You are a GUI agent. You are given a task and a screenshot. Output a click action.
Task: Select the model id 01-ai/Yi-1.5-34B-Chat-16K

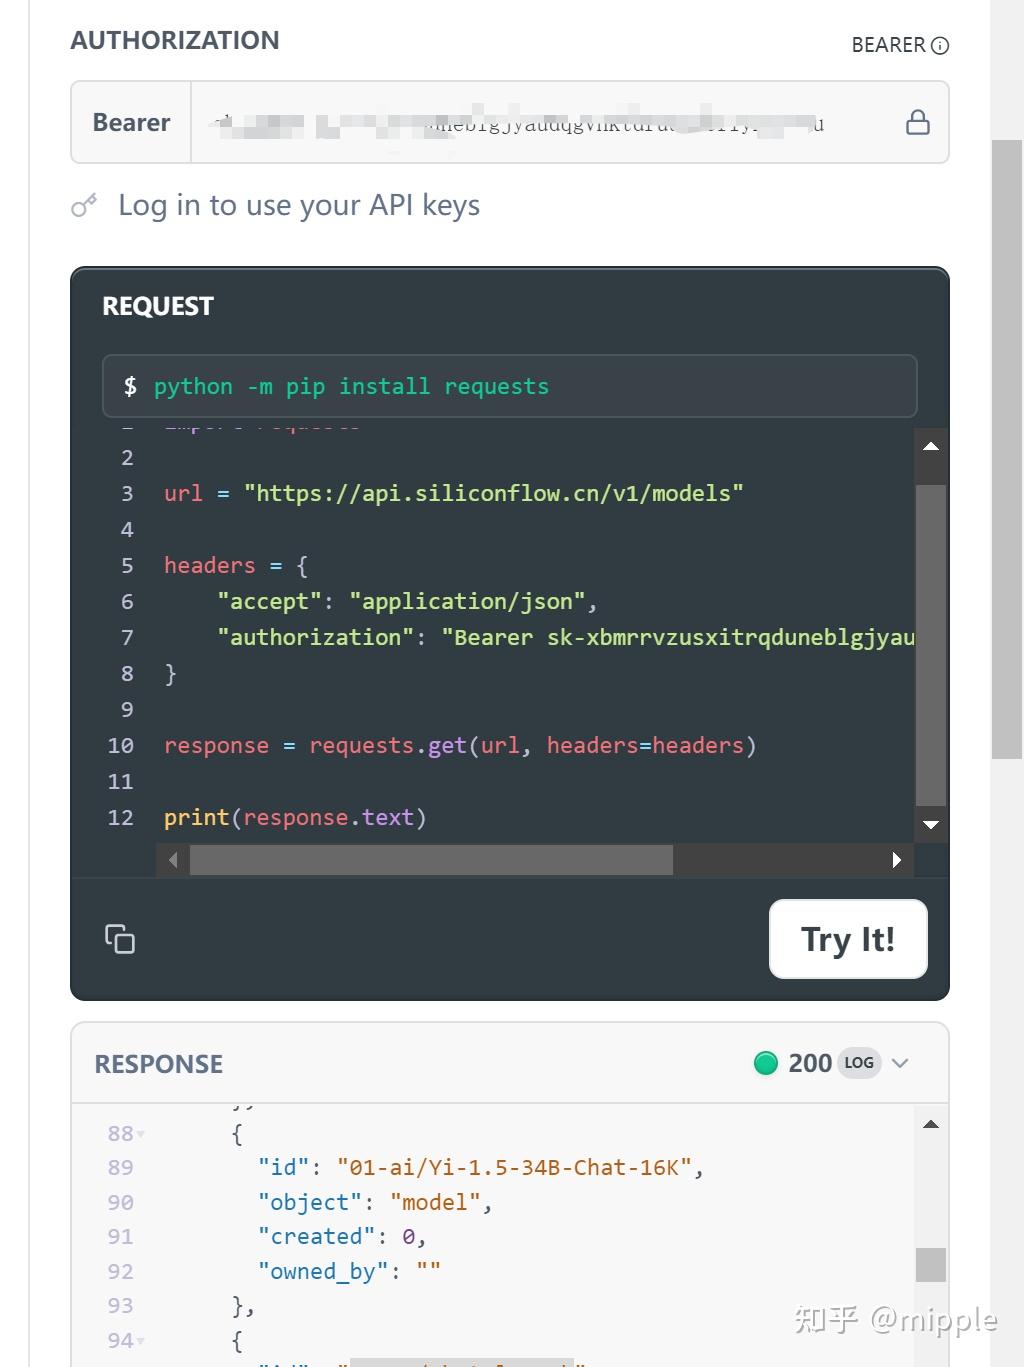[516, 1167]
